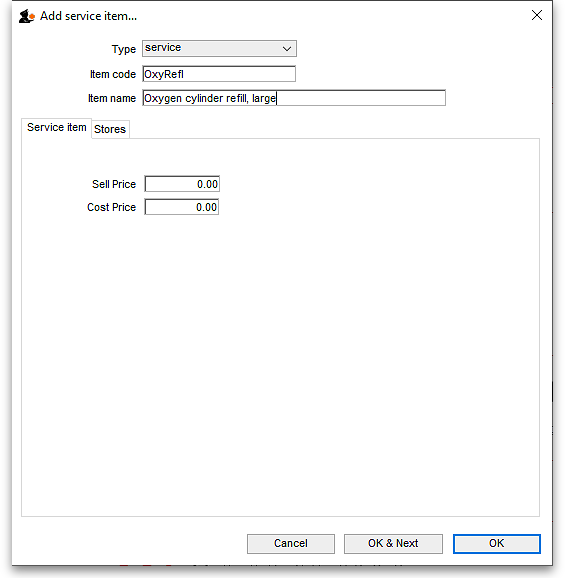The width and height of the screenshot is (565, 578).
Task: Expand the Type dropdown arrow
Action: tap(287, 49)
